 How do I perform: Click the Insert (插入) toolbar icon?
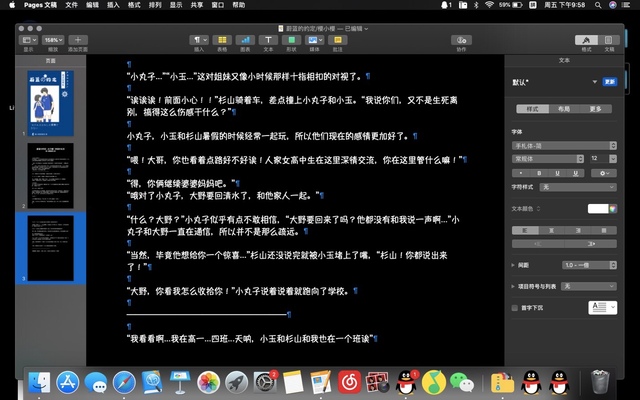[200, 40]
